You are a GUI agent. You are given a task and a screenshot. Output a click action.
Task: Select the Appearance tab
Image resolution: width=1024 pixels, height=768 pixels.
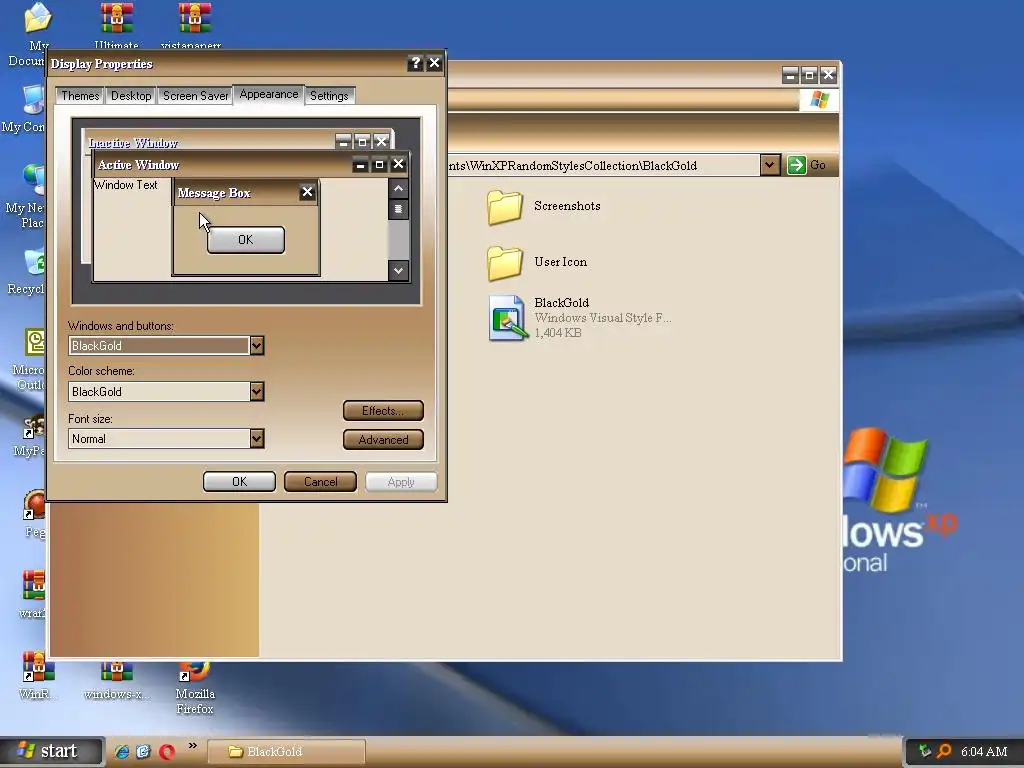[268, 94]
